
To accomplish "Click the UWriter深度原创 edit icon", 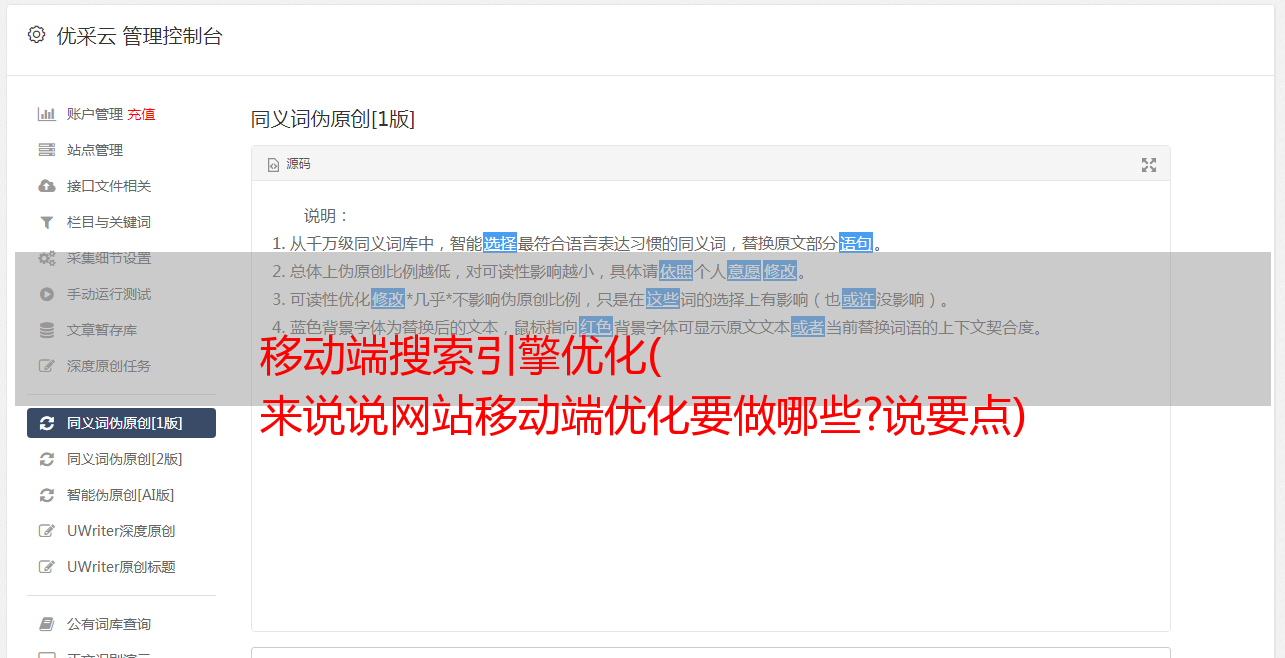I will (x=46, y=531).
